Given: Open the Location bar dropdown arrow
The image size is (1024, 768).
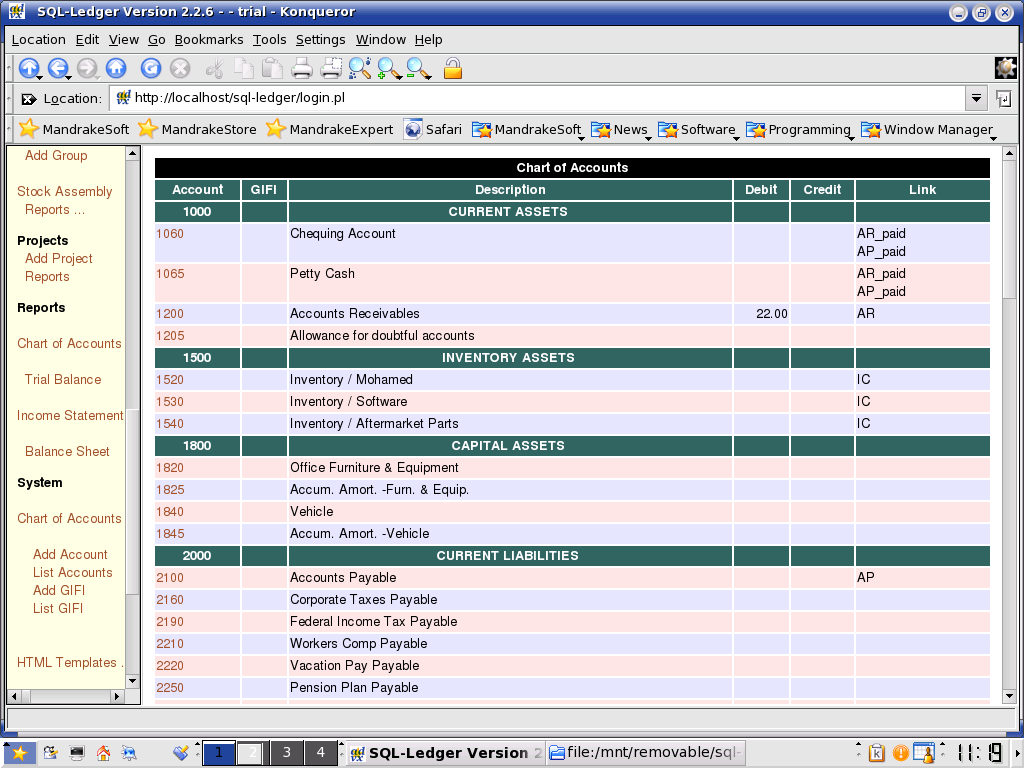Looking at the screenshot, I should point(977,98).
